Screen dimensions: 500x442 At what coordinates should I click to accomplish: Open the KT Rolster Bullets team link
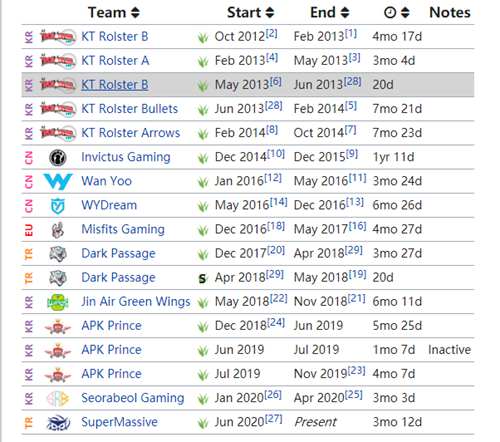click(130, 109)
